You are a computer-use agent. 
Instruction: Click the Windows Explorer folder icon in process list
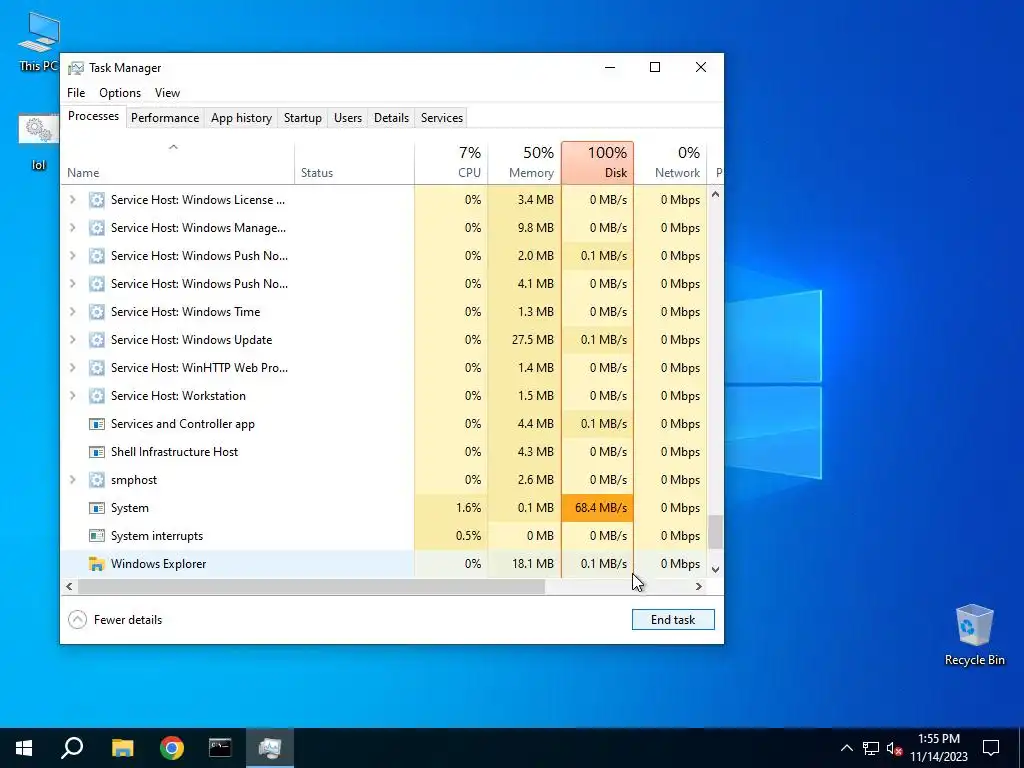click(97, 564)
